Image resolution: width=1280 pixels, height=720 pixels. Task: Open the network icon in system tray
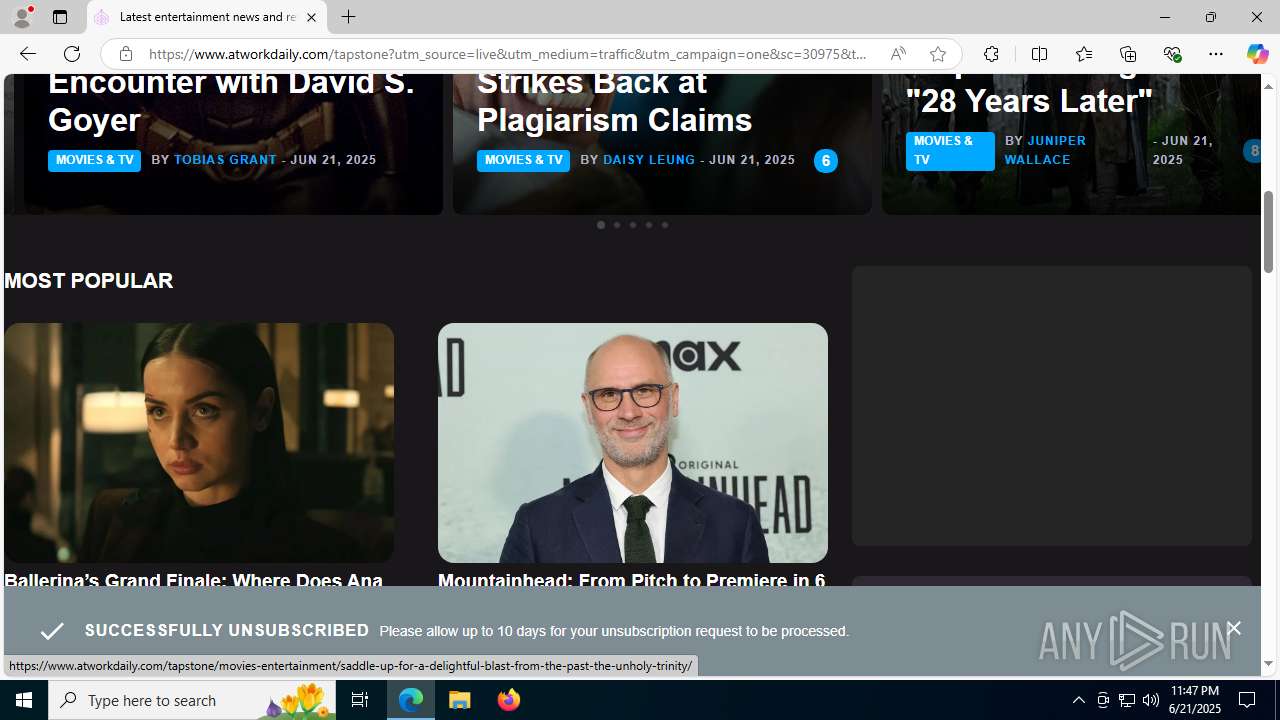pos(1127,700)
